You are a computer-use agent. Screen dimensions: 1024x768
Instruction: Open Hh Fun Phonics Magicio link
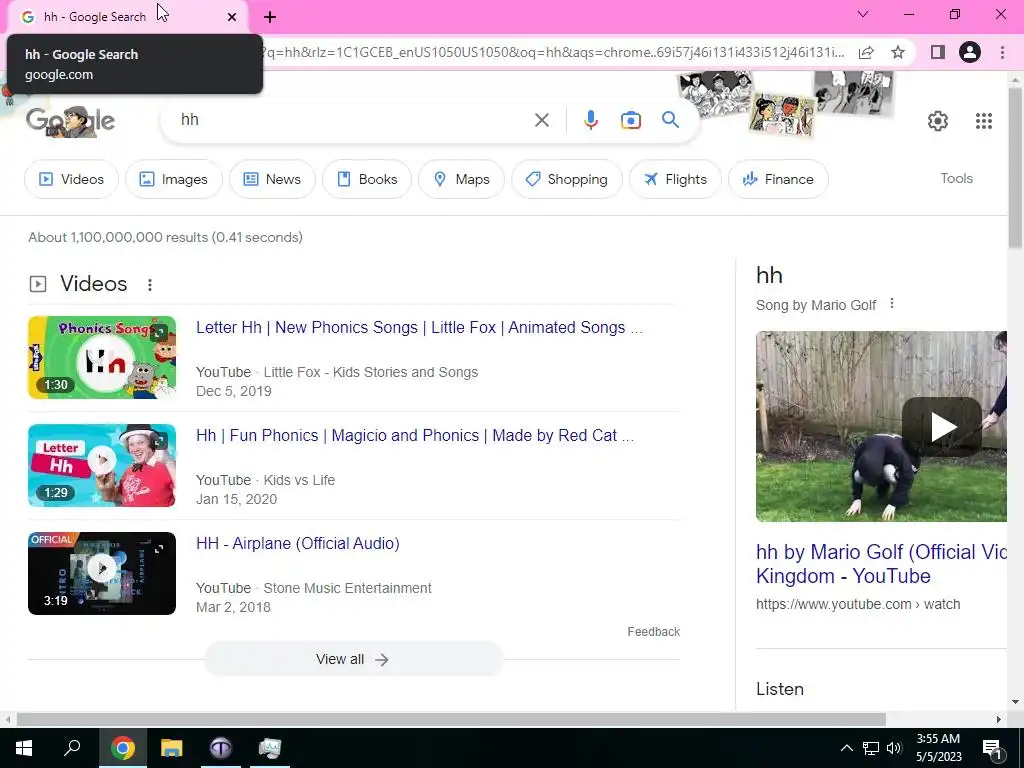pos(415,436)
